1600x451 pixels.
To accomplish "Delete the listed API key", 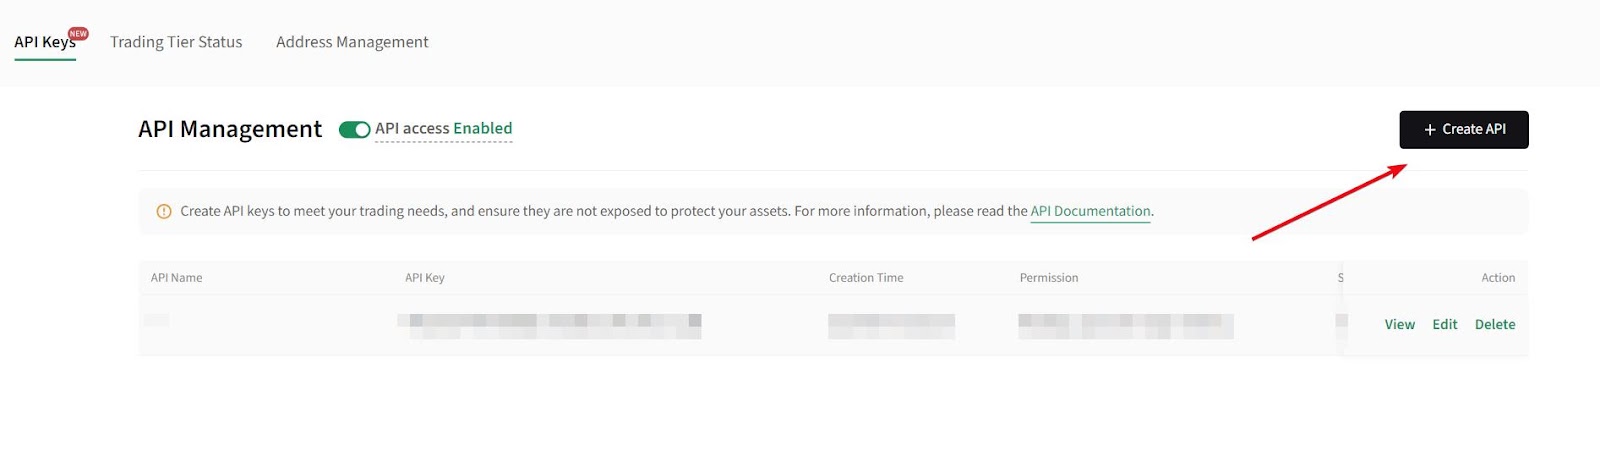I will click(x=1495, y=324).
